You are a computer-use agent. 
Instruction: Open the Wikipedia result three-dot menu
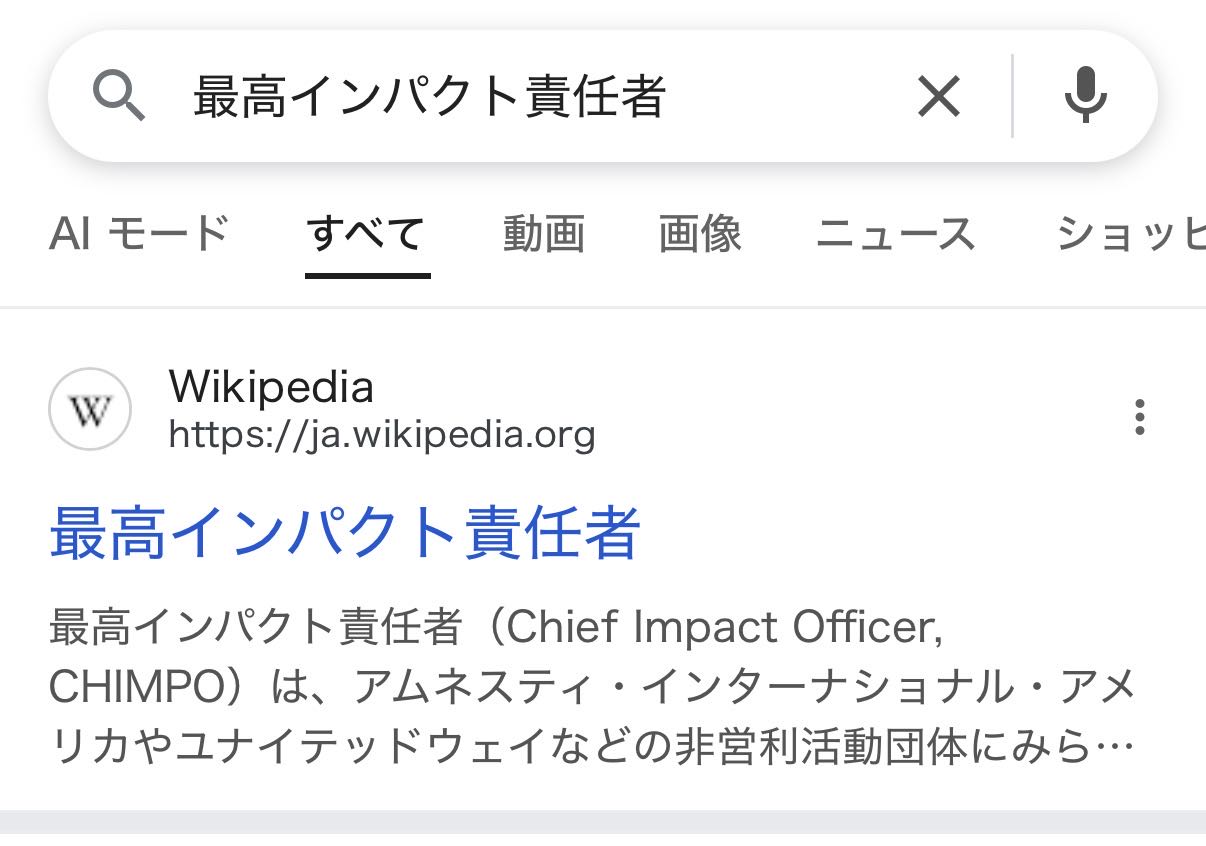(x=1139, y=417)
